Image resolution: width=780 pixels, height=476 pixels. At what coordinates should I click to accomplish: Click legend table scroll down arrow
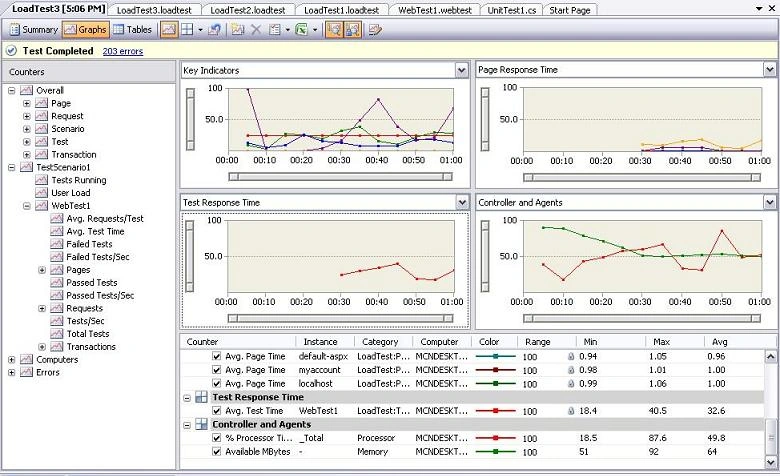click(770, 463)
